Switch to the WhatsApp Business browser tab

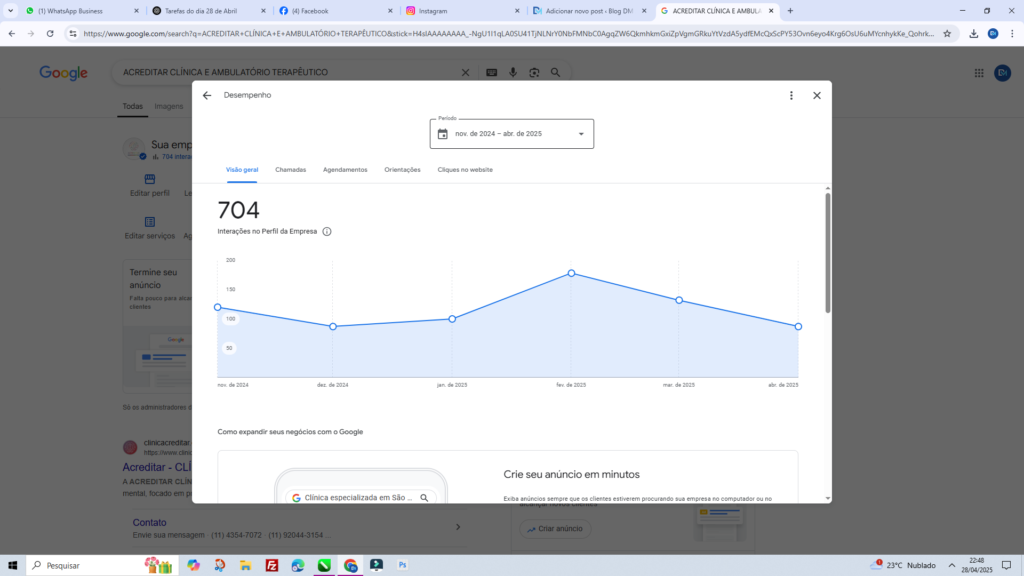coord(82,11)
